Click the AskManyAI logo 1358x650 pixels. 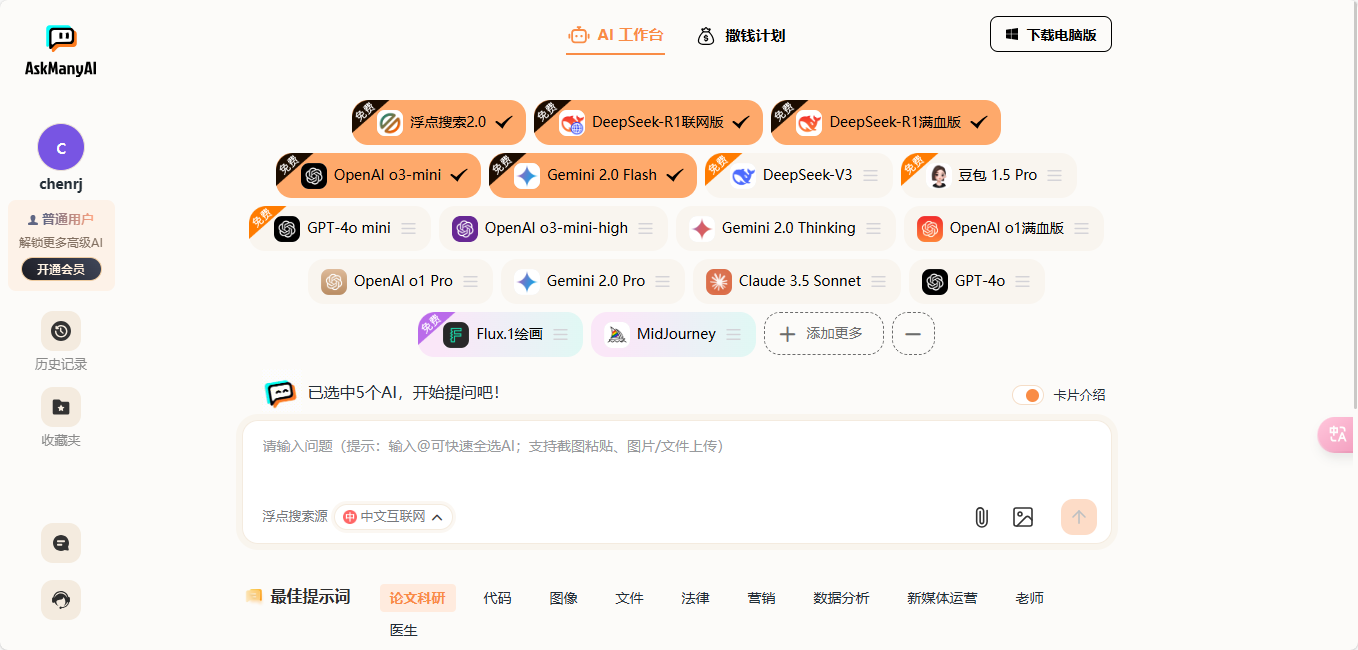[61, 51]
